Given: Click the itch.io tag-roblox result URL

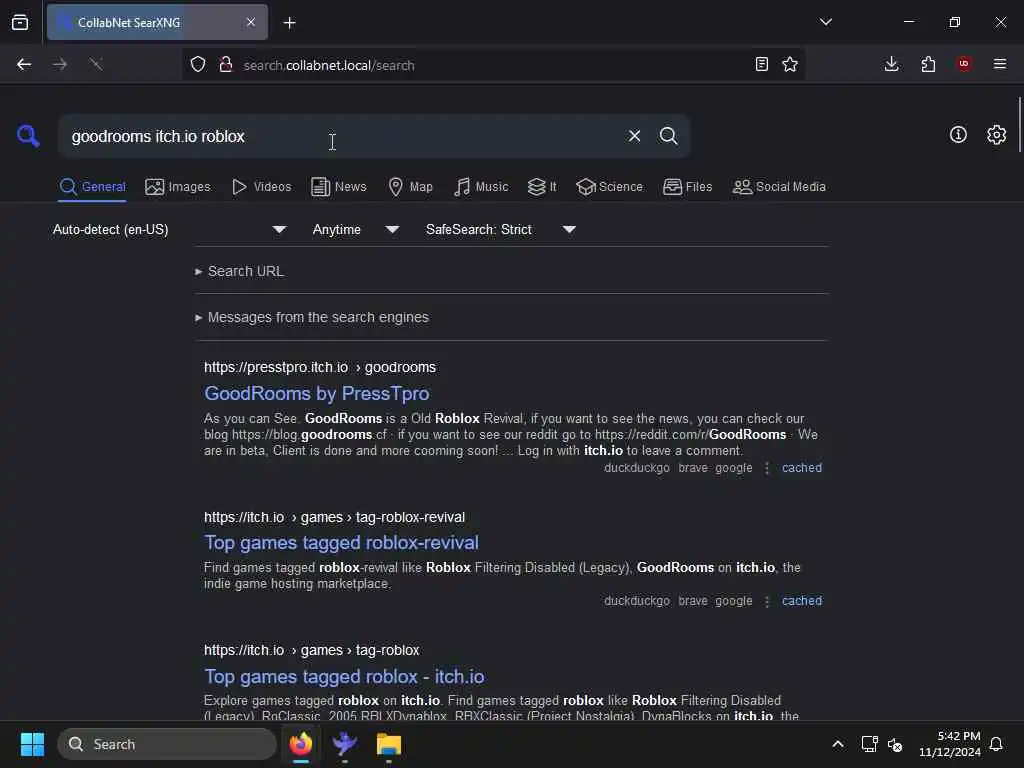Looking at the screenshot, I should click(x=312, y=650).
